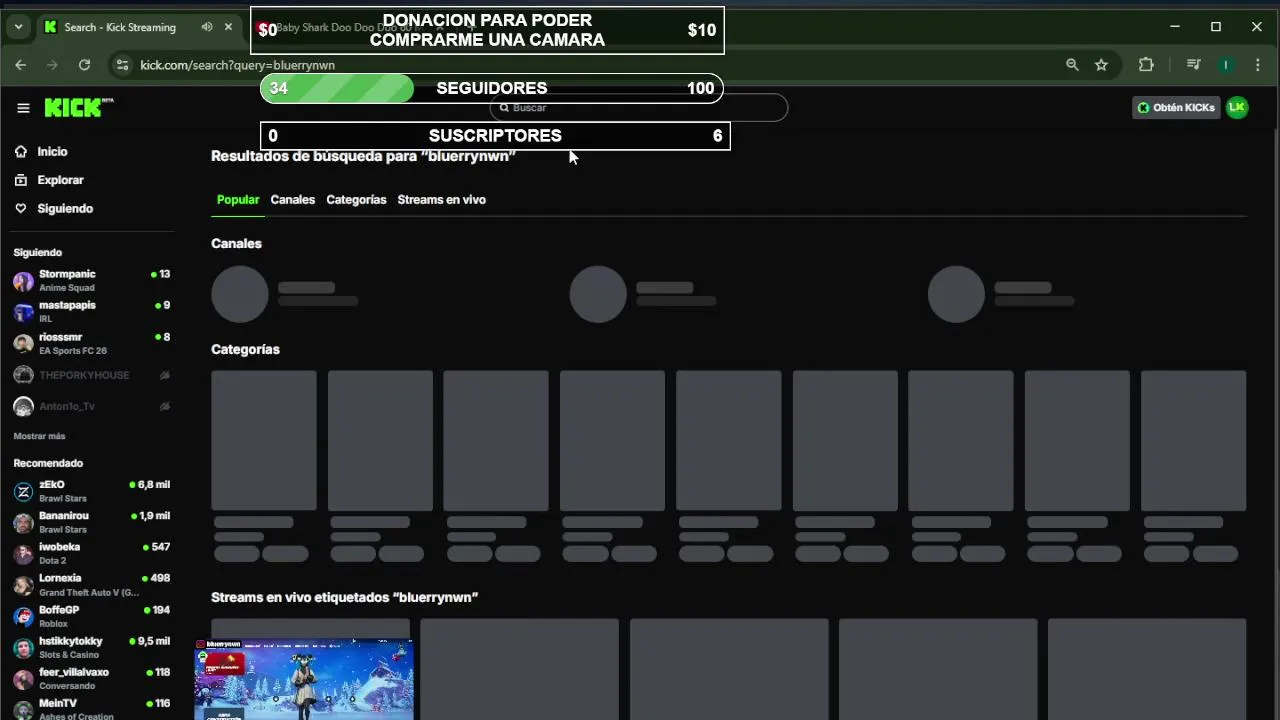Click riosssmr channel name
Viewport: 1280px width, 720px height.
click(61, 337)
